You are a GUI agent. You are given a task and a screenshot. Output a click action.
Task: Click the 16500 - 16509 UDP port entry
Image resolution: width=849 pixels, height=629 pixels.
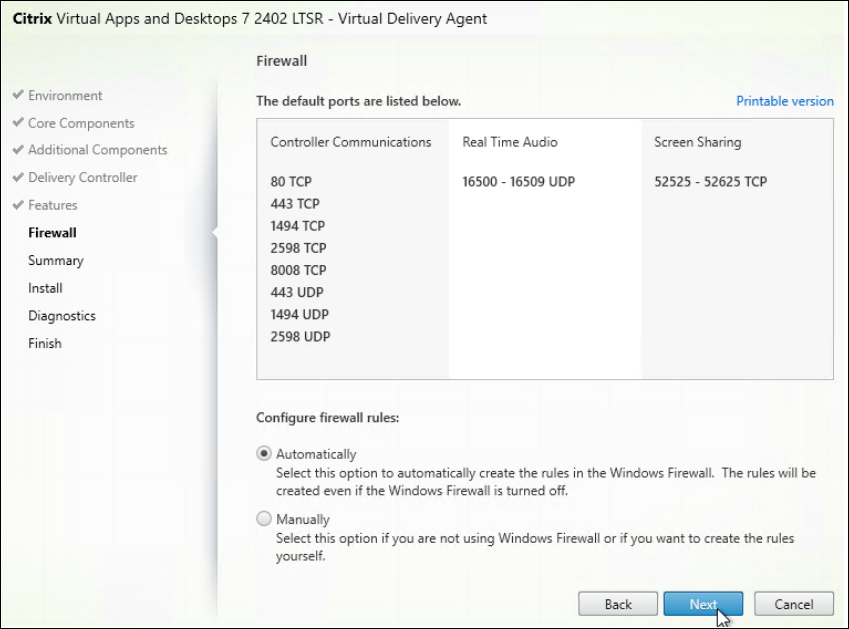point(518,182)
